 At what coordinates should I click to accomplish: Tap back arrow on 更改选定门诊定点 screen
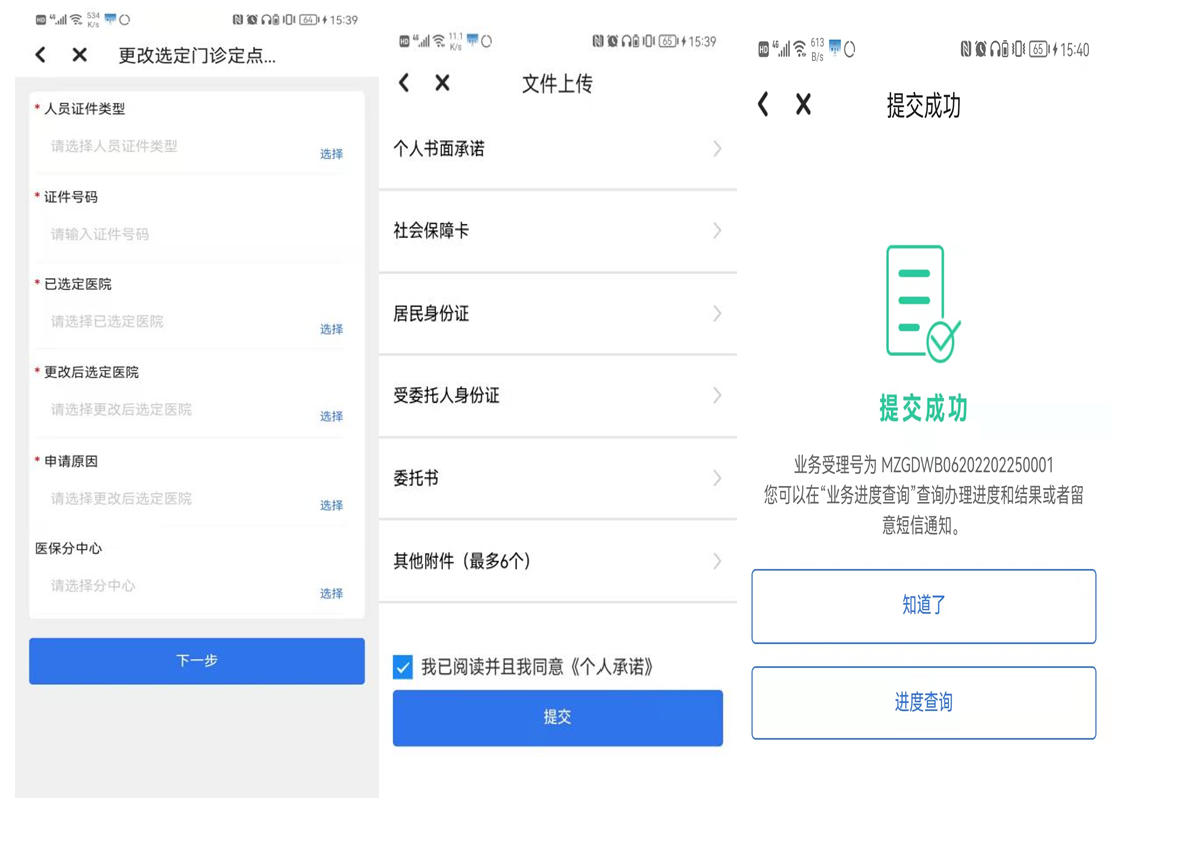[41, 55]
